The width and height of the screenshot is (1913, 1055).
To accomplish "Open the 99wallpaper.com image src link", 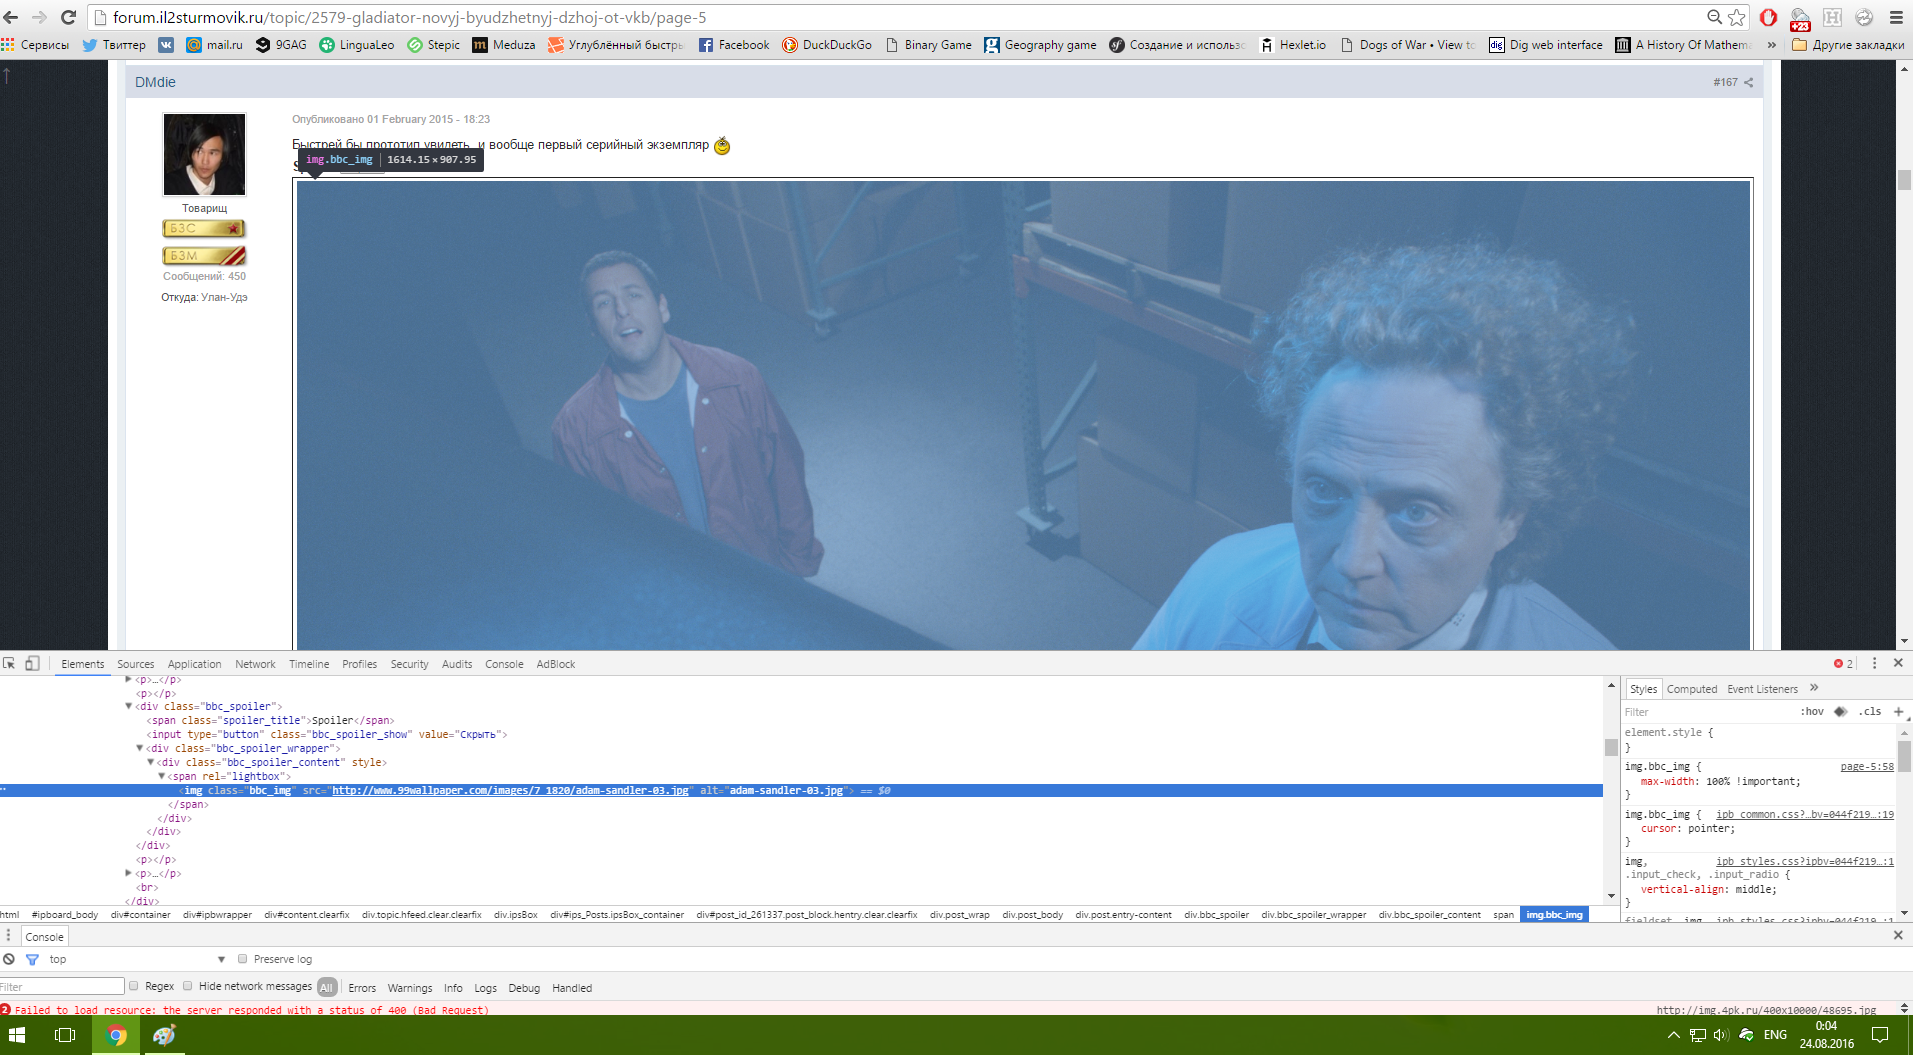I will click(510, 790).
